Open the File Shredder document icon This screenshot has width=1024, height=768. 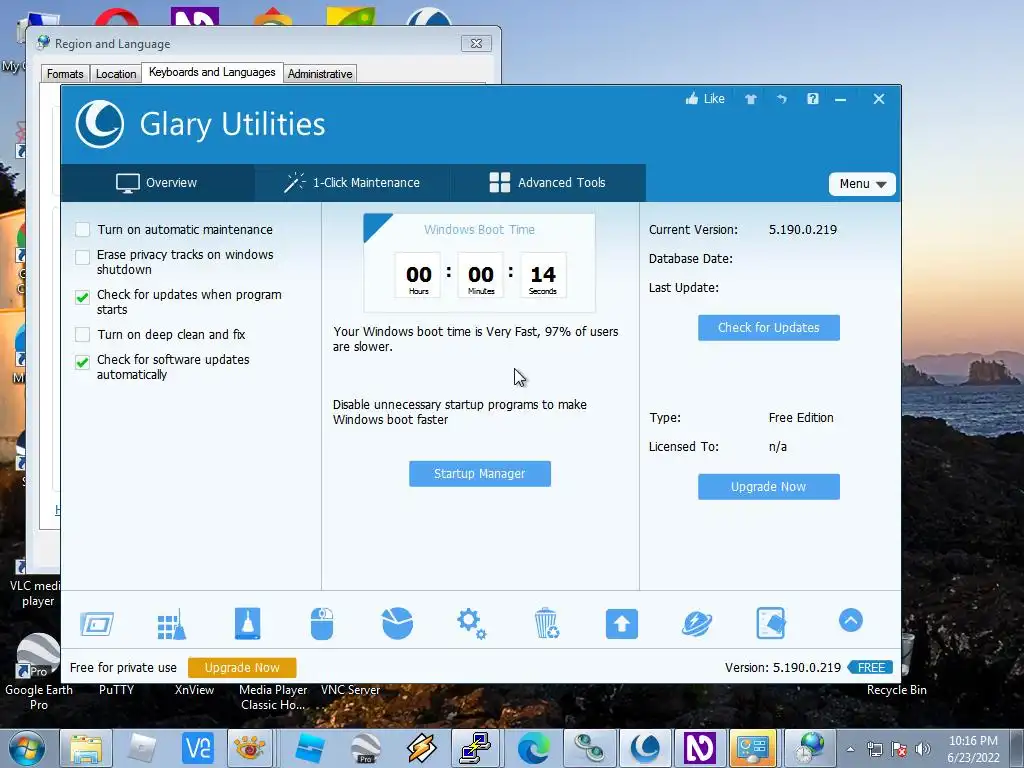click(771, 623)
